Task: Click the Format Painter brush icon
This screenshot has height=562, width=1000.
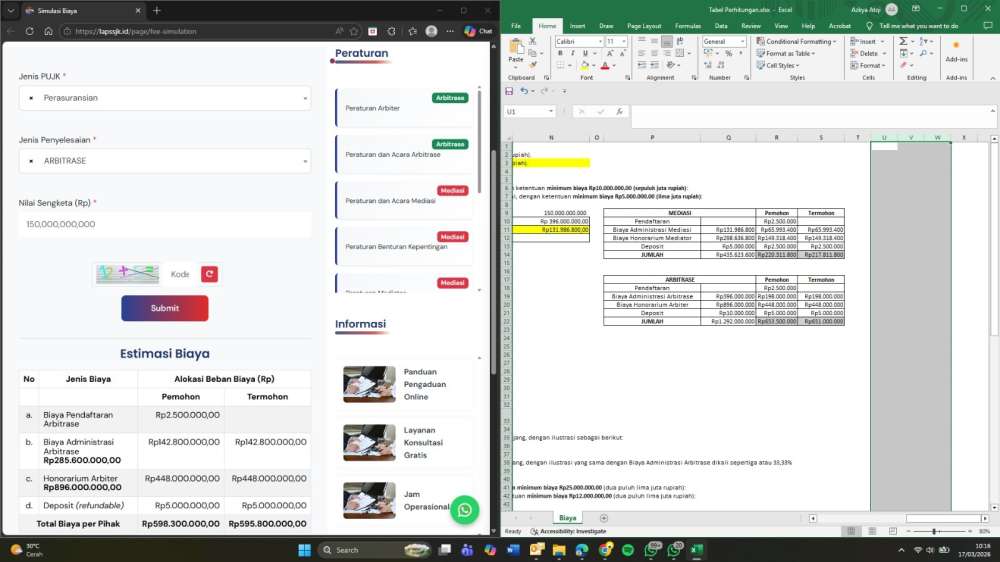Action: 533,65
